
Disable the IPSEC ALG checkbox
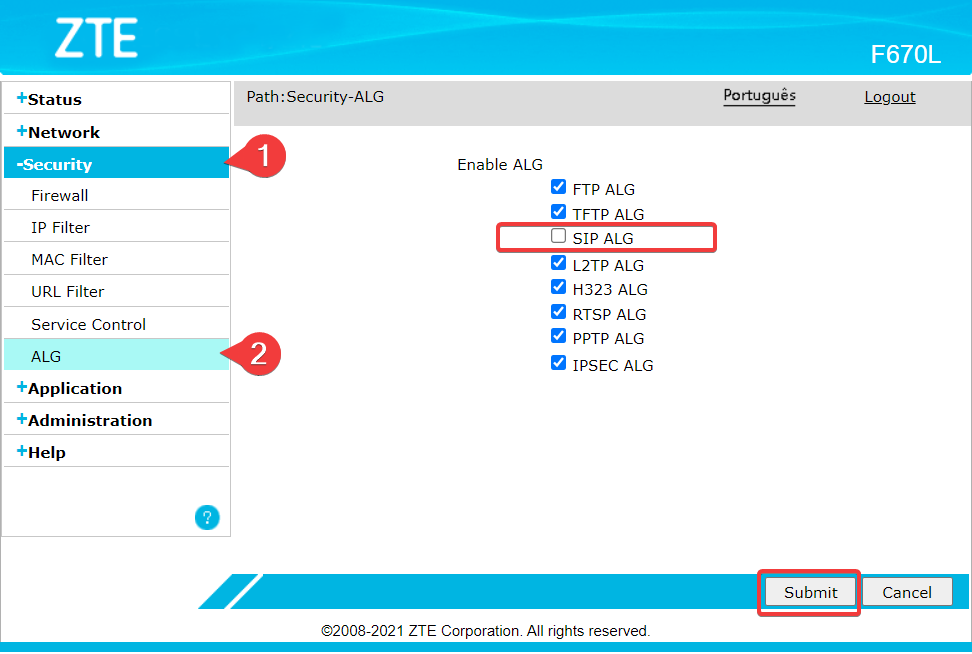[x=559, y=364]
